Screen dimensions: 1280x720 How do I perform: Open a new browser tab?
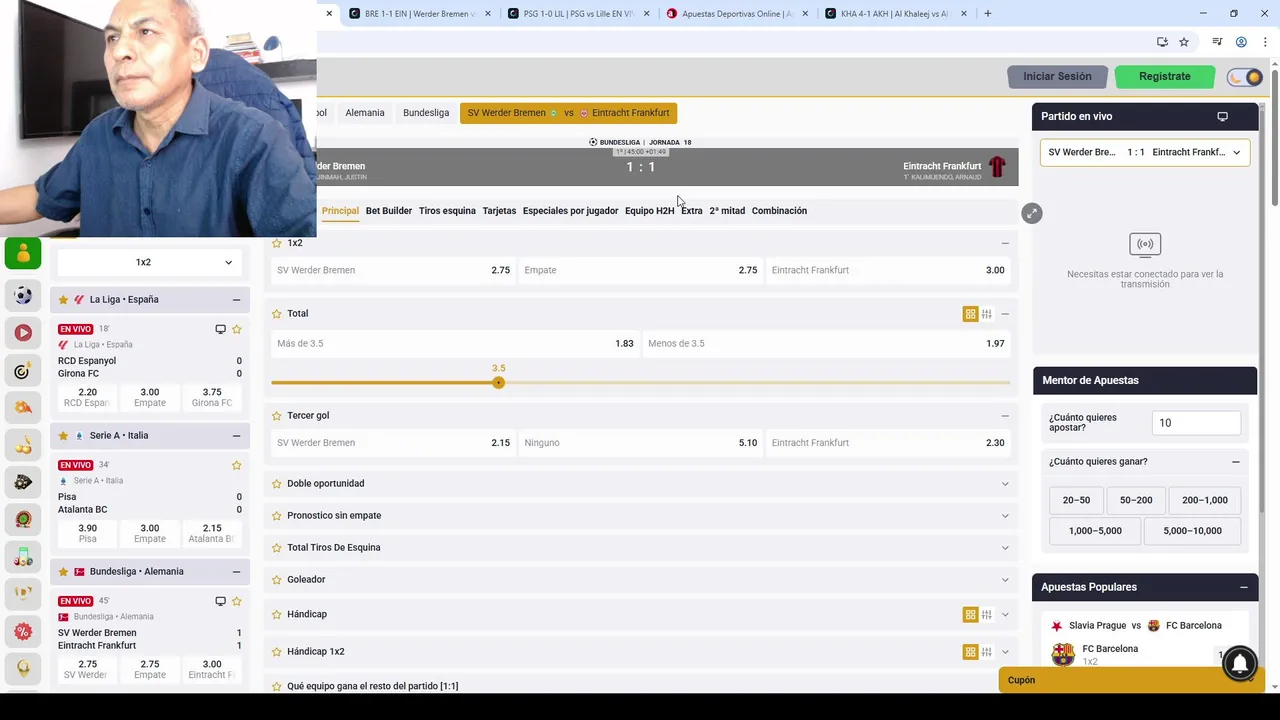[988, 13]
